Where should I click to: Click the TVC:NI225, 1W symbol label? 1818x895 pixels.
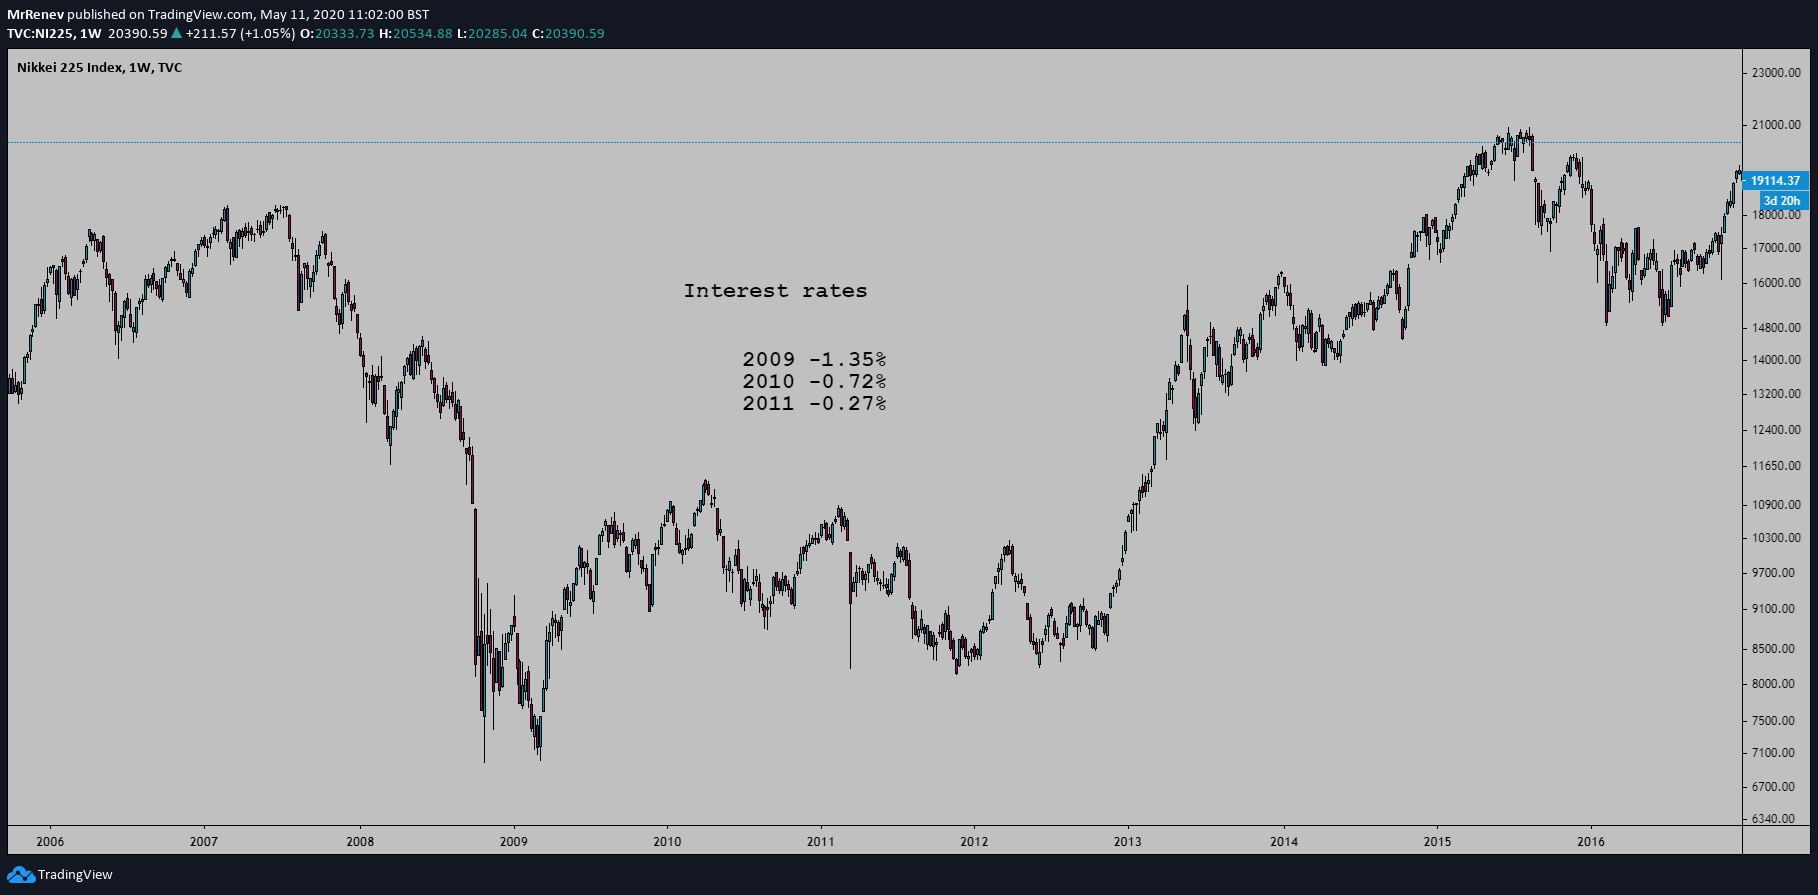click(54, 33)
